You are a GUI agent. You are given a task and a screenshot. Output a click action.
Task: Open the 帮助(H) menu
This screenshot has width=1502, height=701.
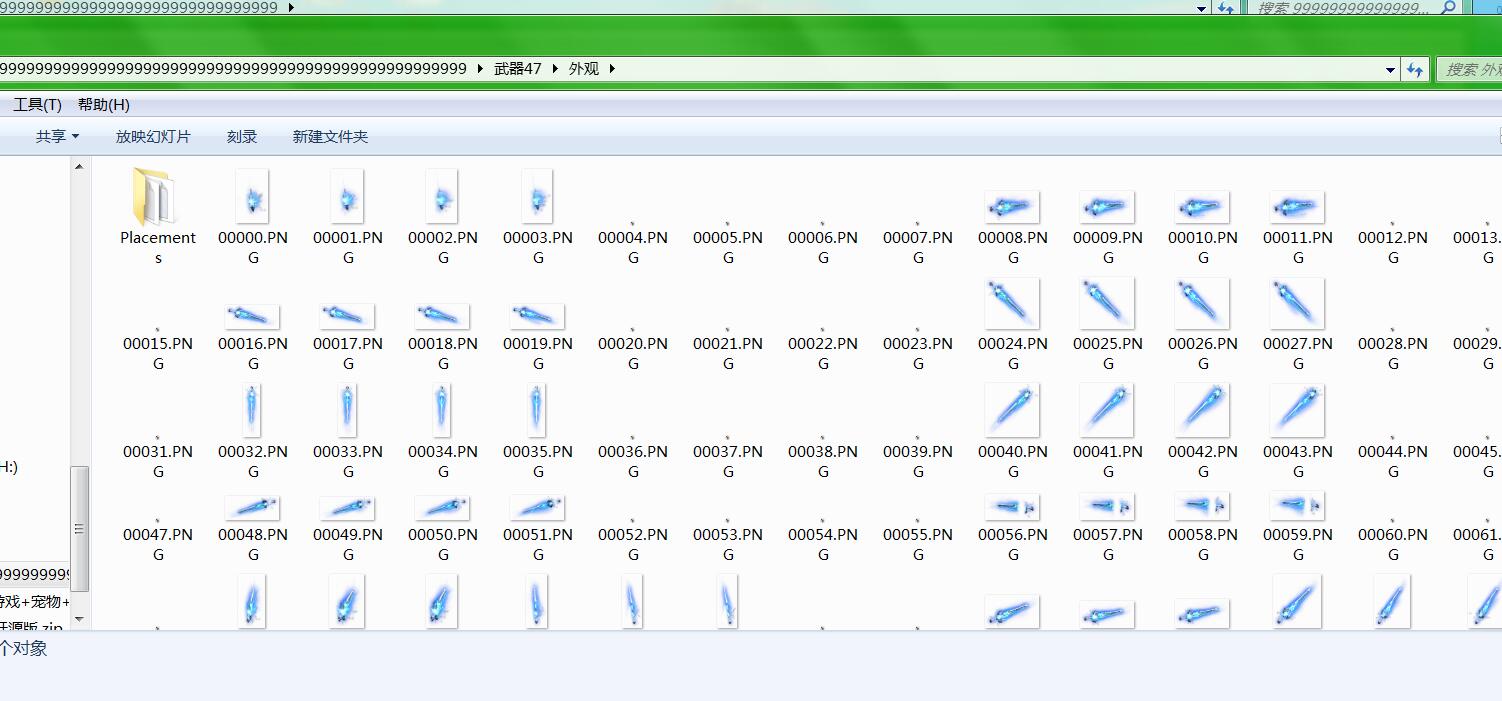[103, 105]
